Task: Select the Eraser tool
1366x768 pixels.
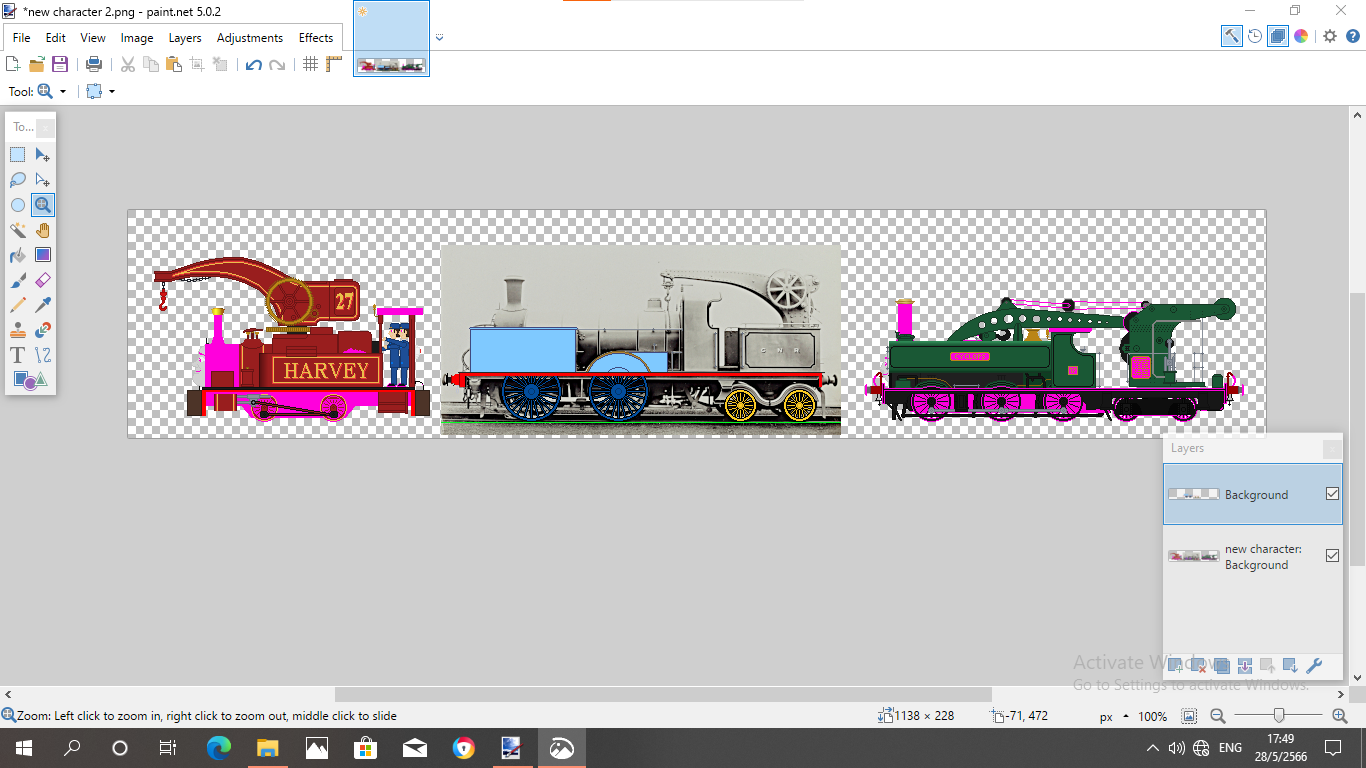Action: [43, 280]
